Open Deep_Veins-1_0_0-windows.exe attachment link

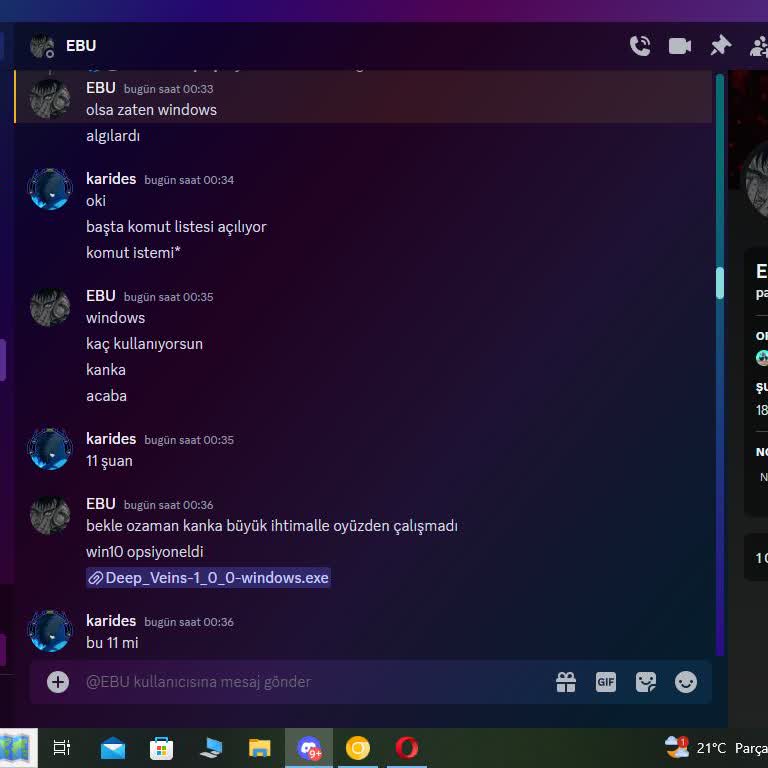[x=208, y=578]
